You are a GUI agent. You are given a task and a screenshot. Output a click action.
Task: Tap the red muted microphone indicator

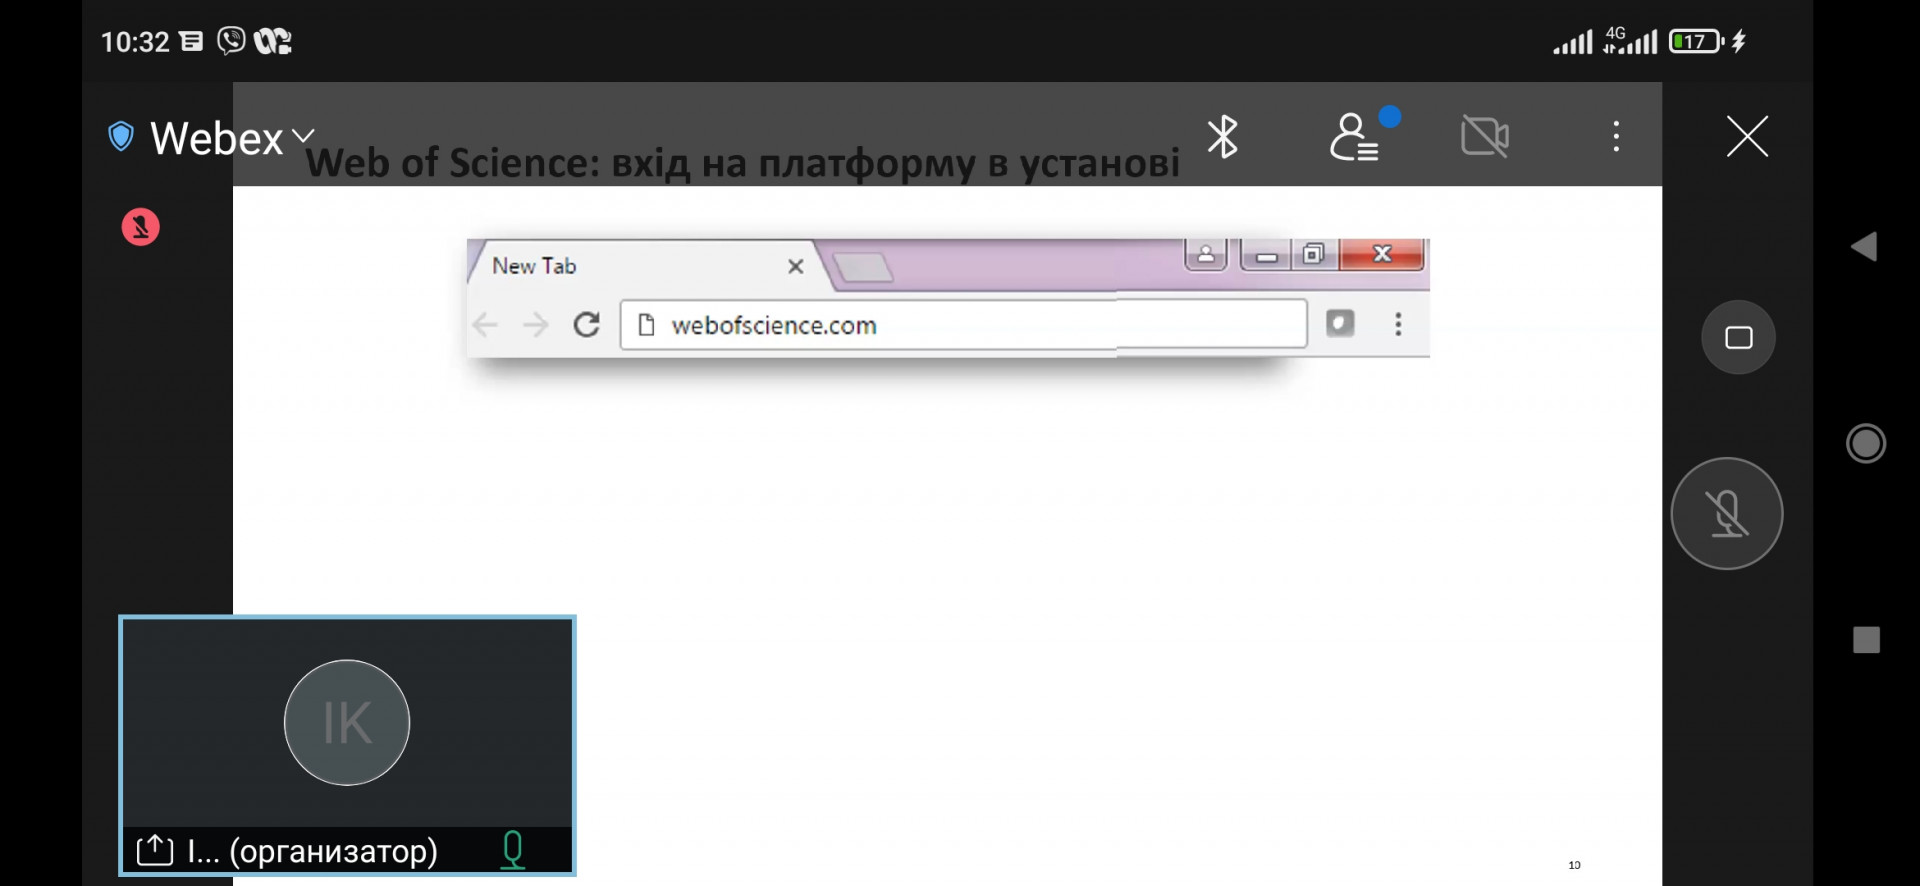141,227
